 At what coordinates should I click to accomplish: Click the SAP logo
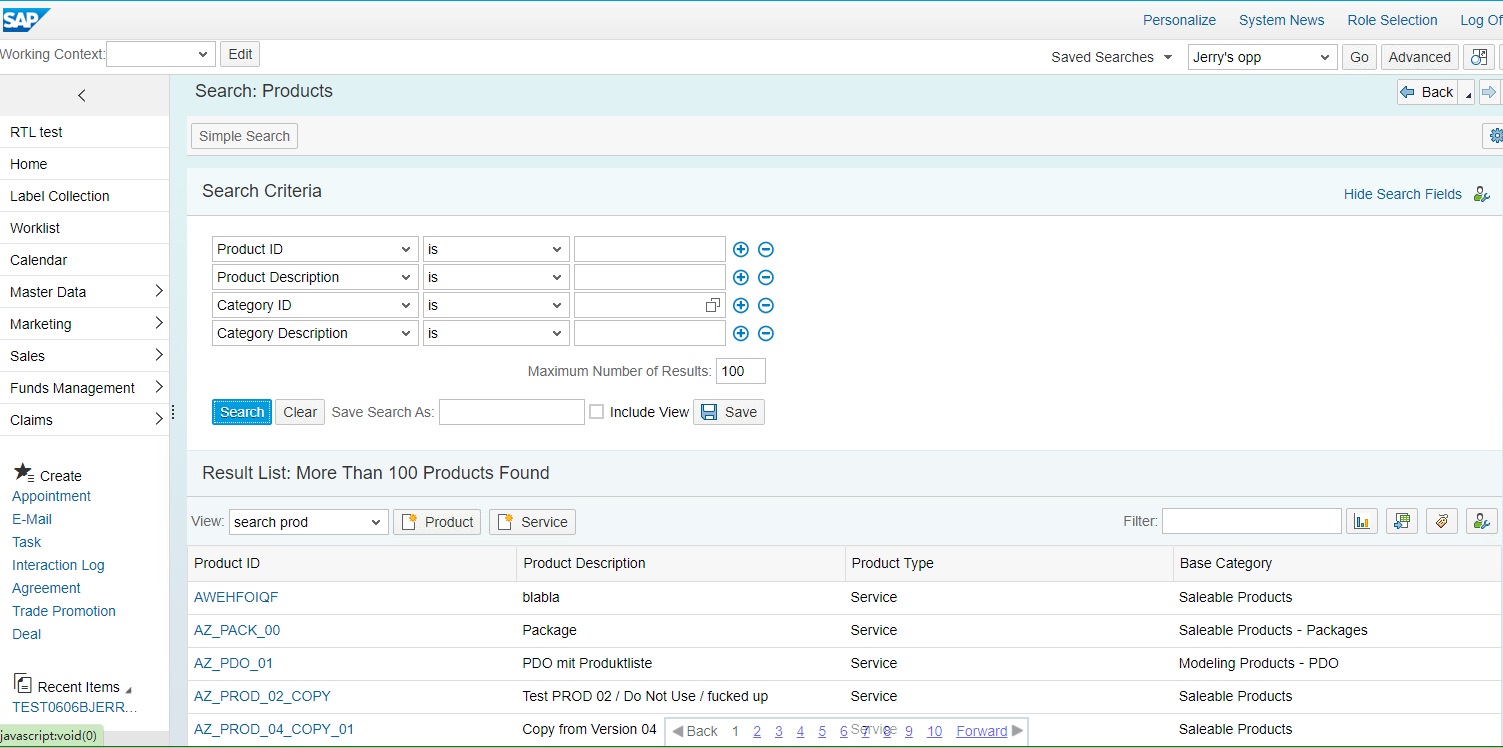pyautogui.click(x=26, y=20)
